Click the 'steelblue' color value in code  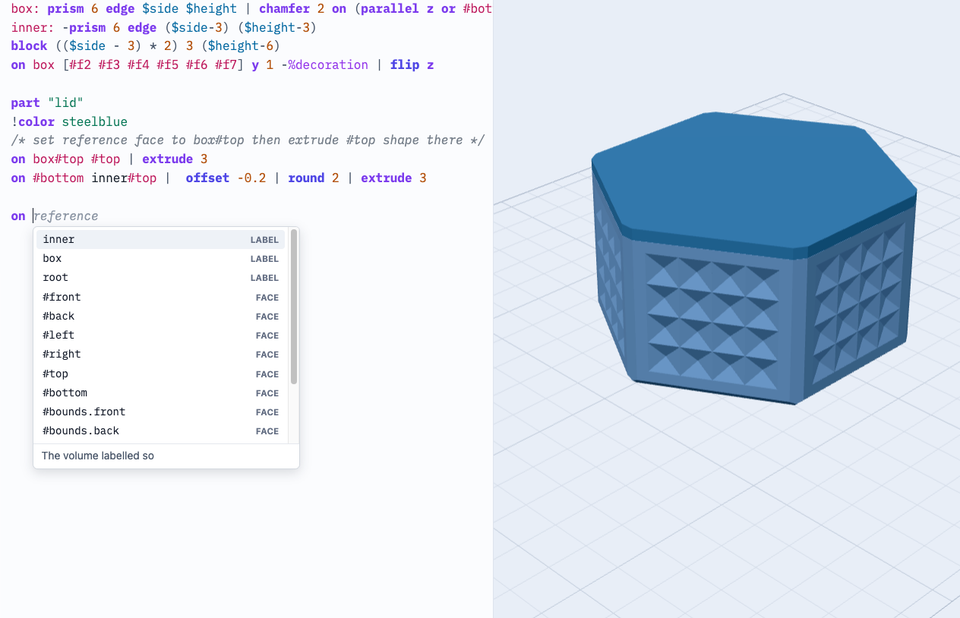tap(94, 121)
